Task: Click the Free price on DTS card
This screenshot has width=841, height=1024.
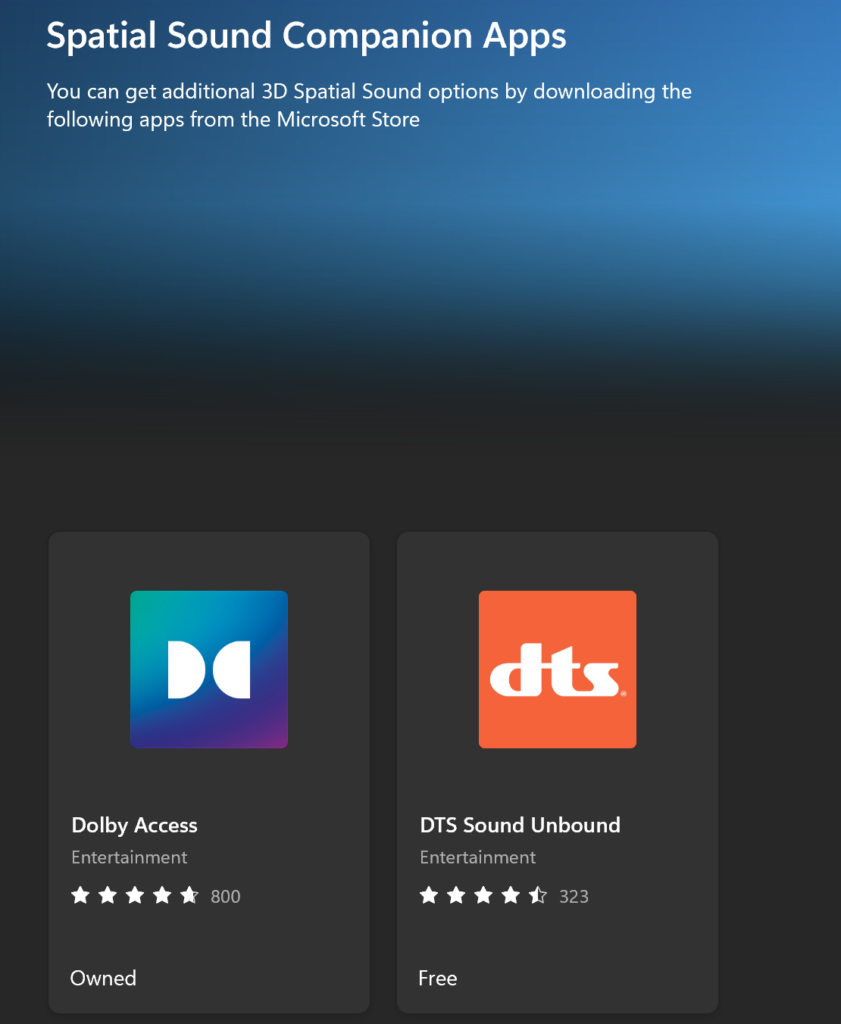Action: (x=437, y=978)
